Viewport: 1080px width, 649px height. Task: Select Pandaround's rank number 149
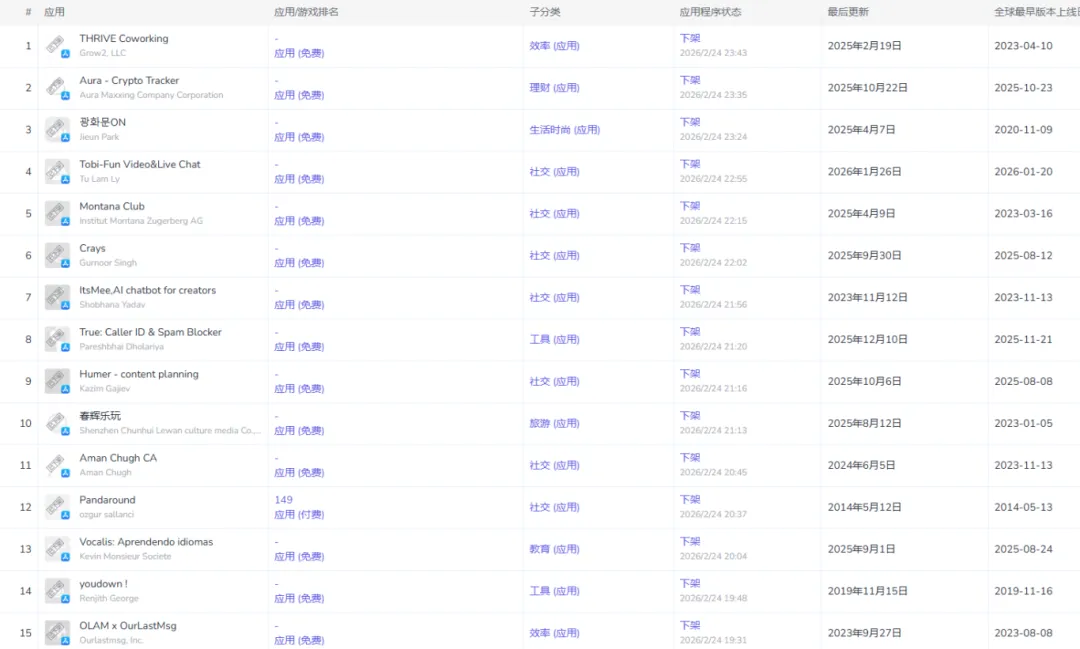283,500
